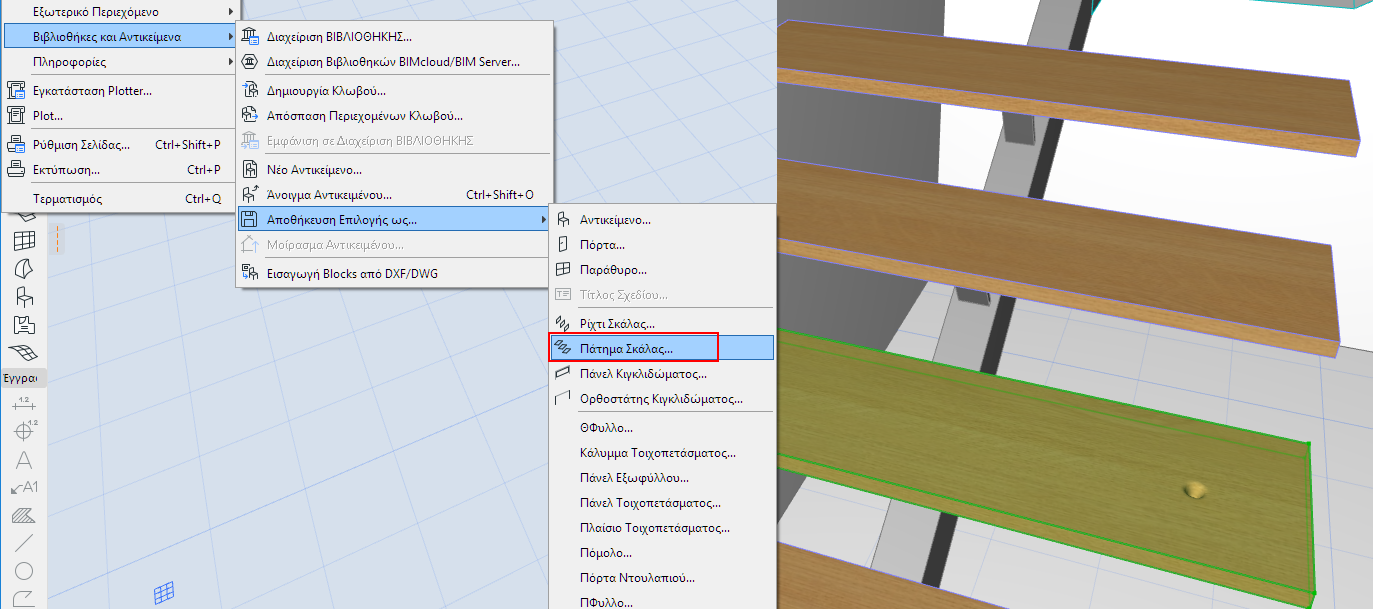Select the Dimension tool in toolbox
1373x609 pixels.
point(24,403)
